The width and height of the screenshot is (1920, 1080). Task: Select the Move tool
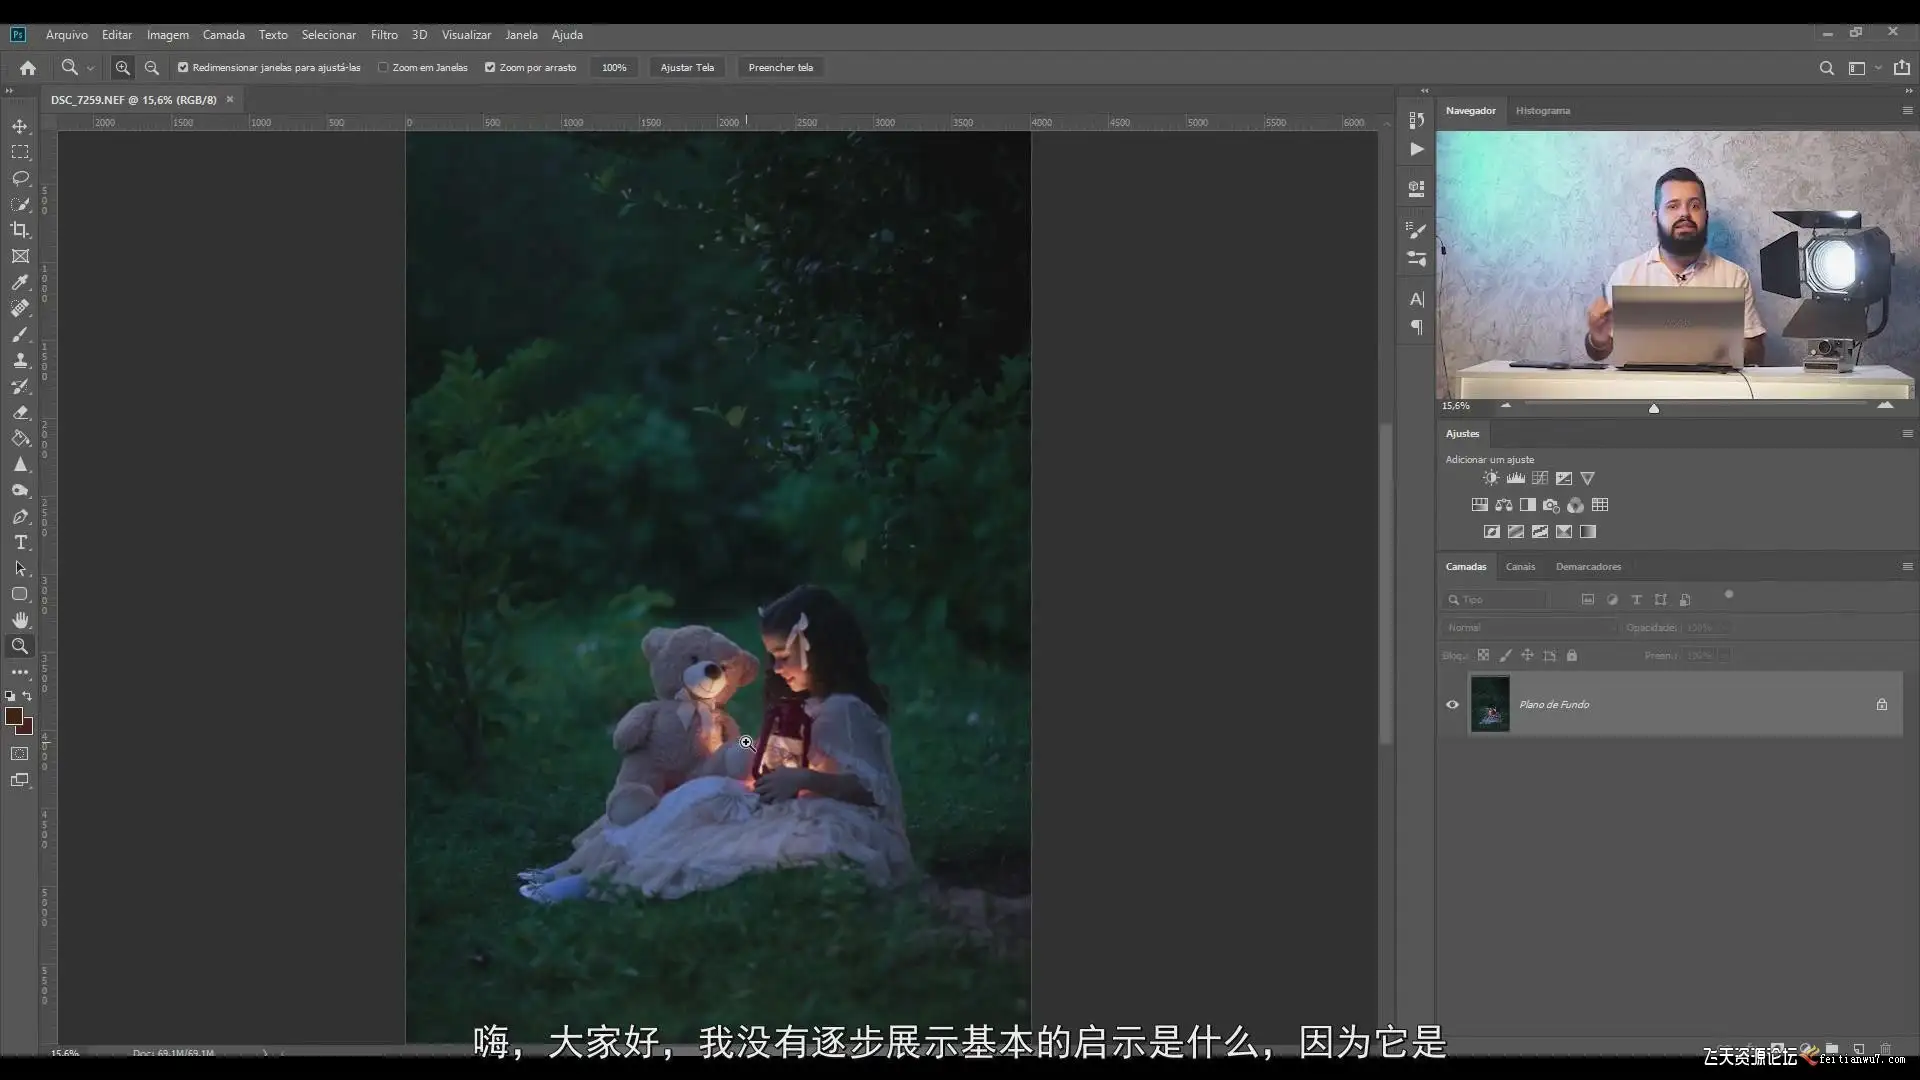[x=20, y=126]
